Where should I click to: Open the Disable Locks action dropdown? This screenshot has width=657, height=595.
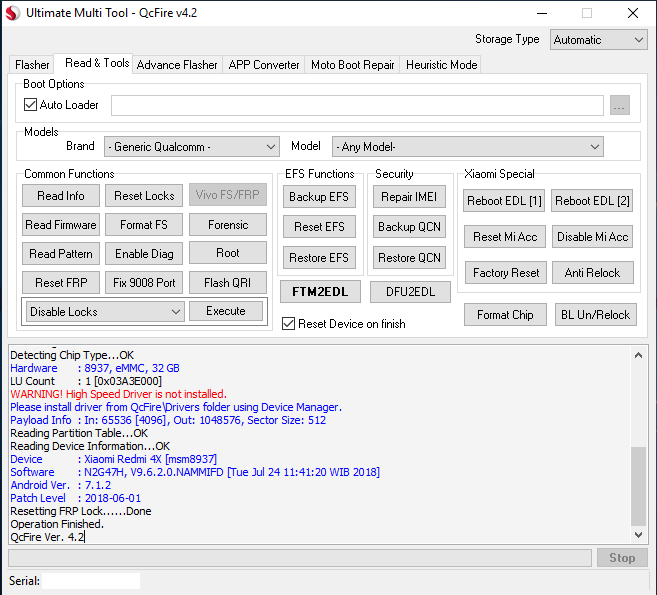105,312
